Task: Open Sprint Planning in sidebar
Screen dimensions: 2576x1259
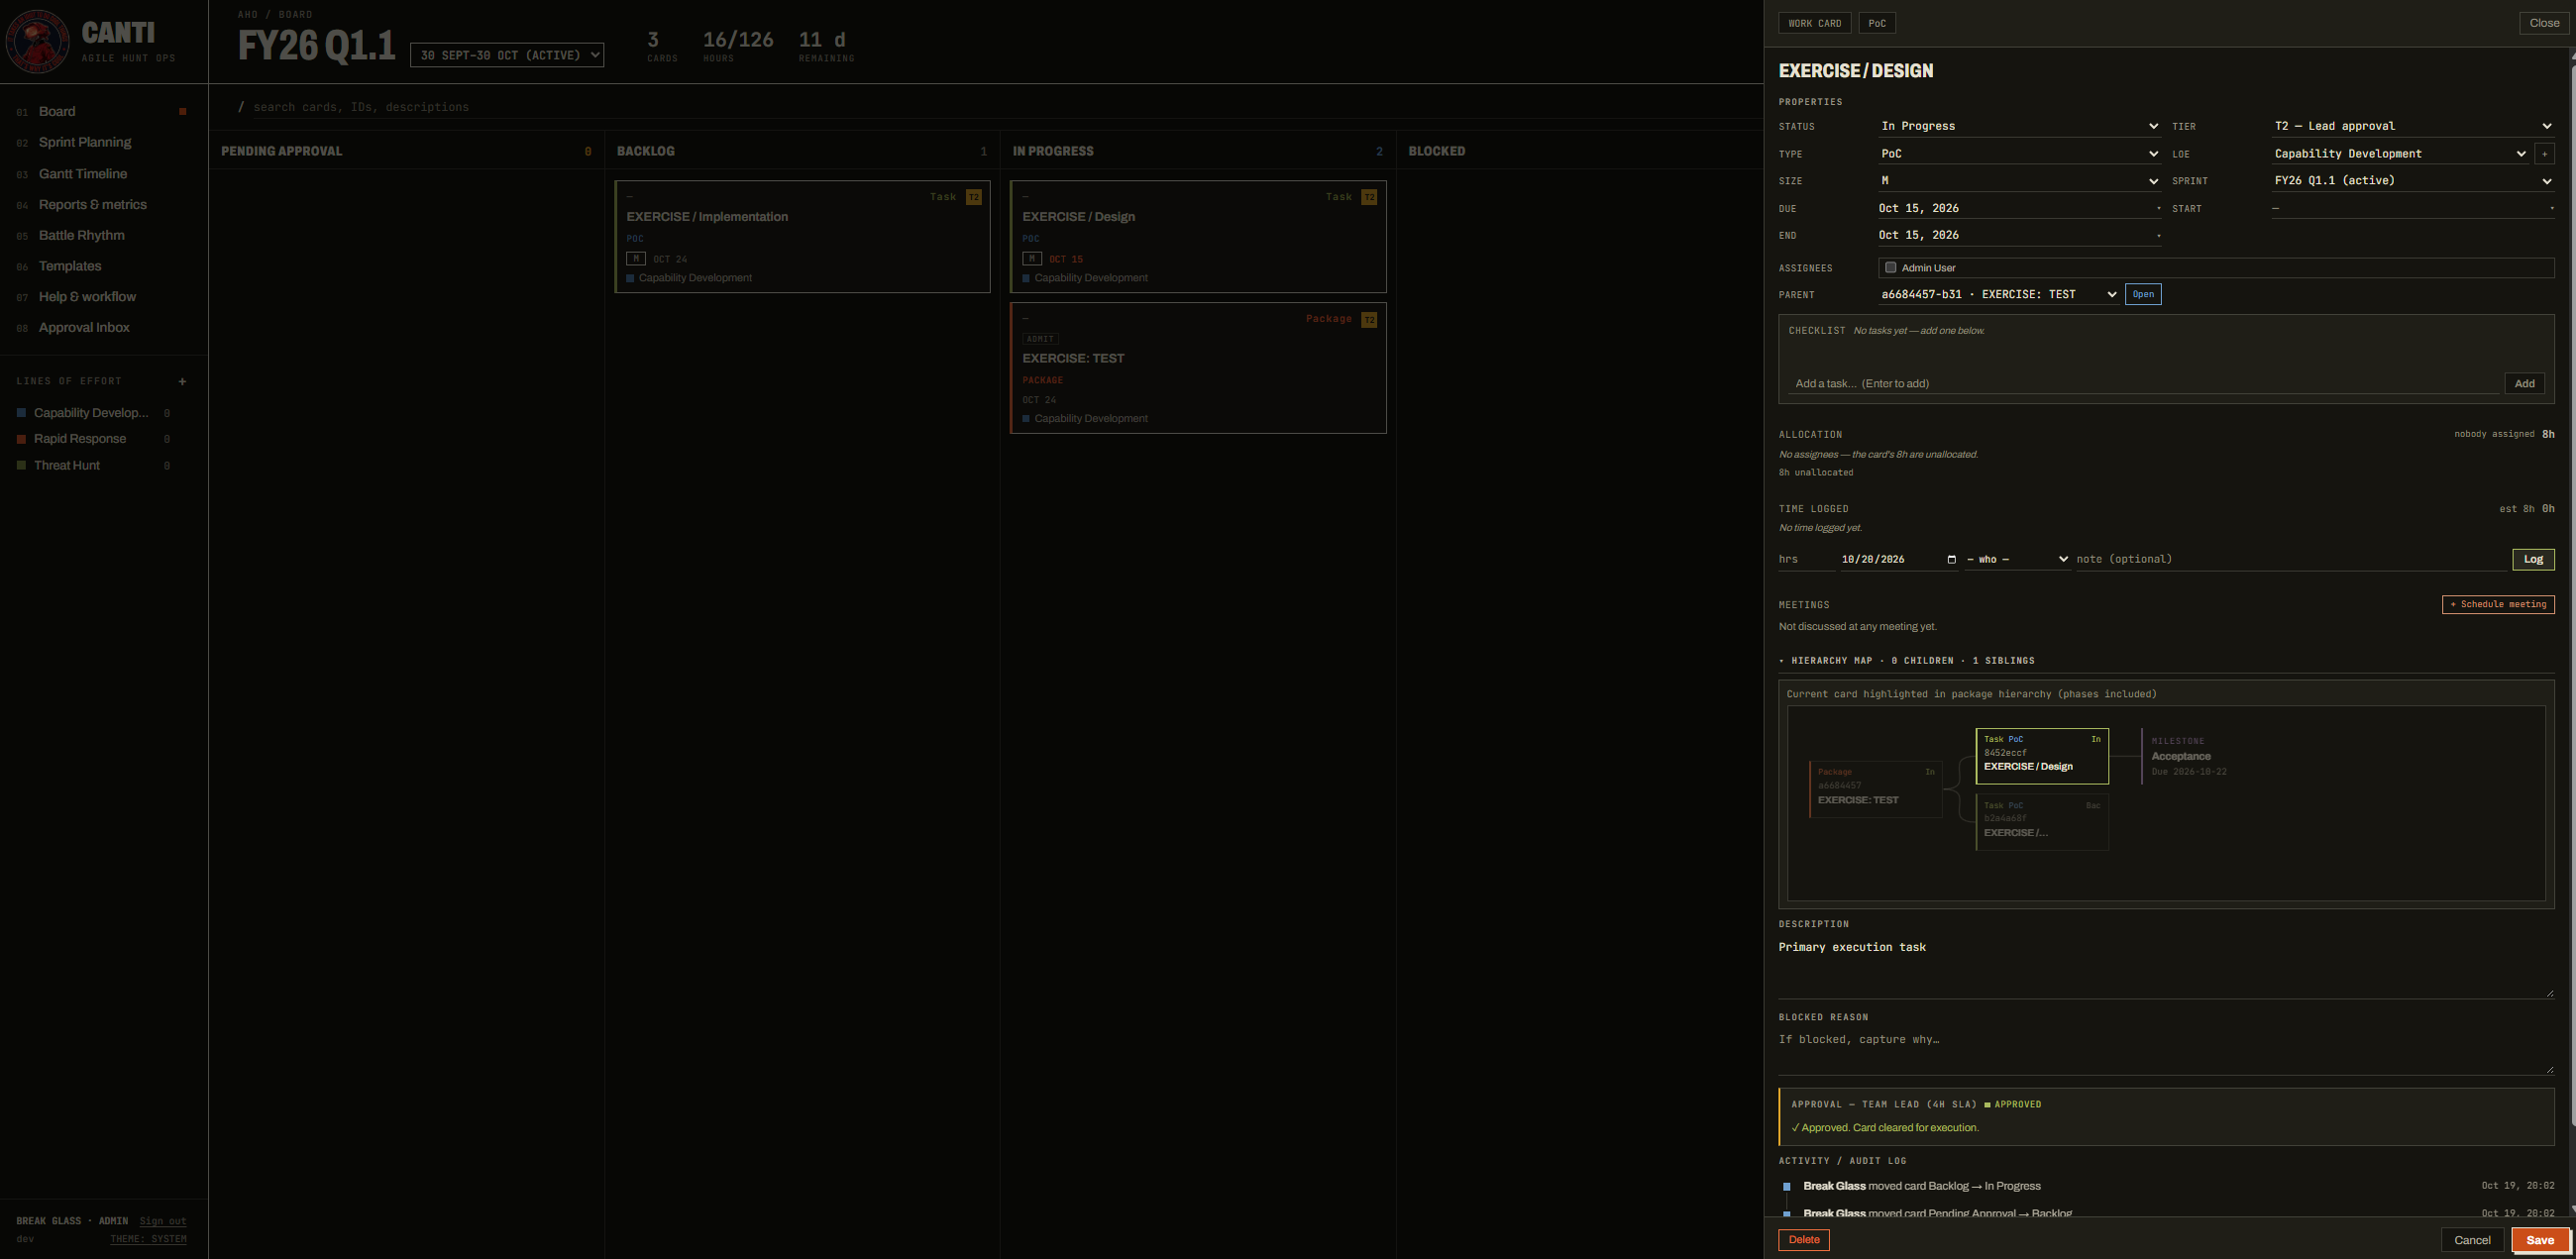Action: point(85,142)
